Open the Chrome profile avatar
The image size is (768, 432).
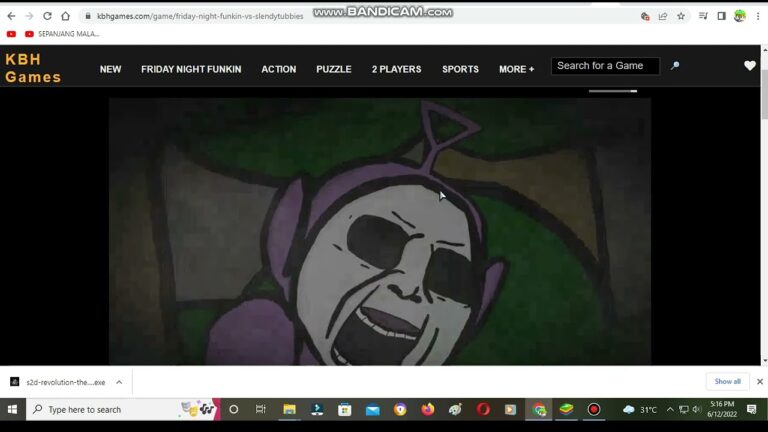[x=740, y=16]
